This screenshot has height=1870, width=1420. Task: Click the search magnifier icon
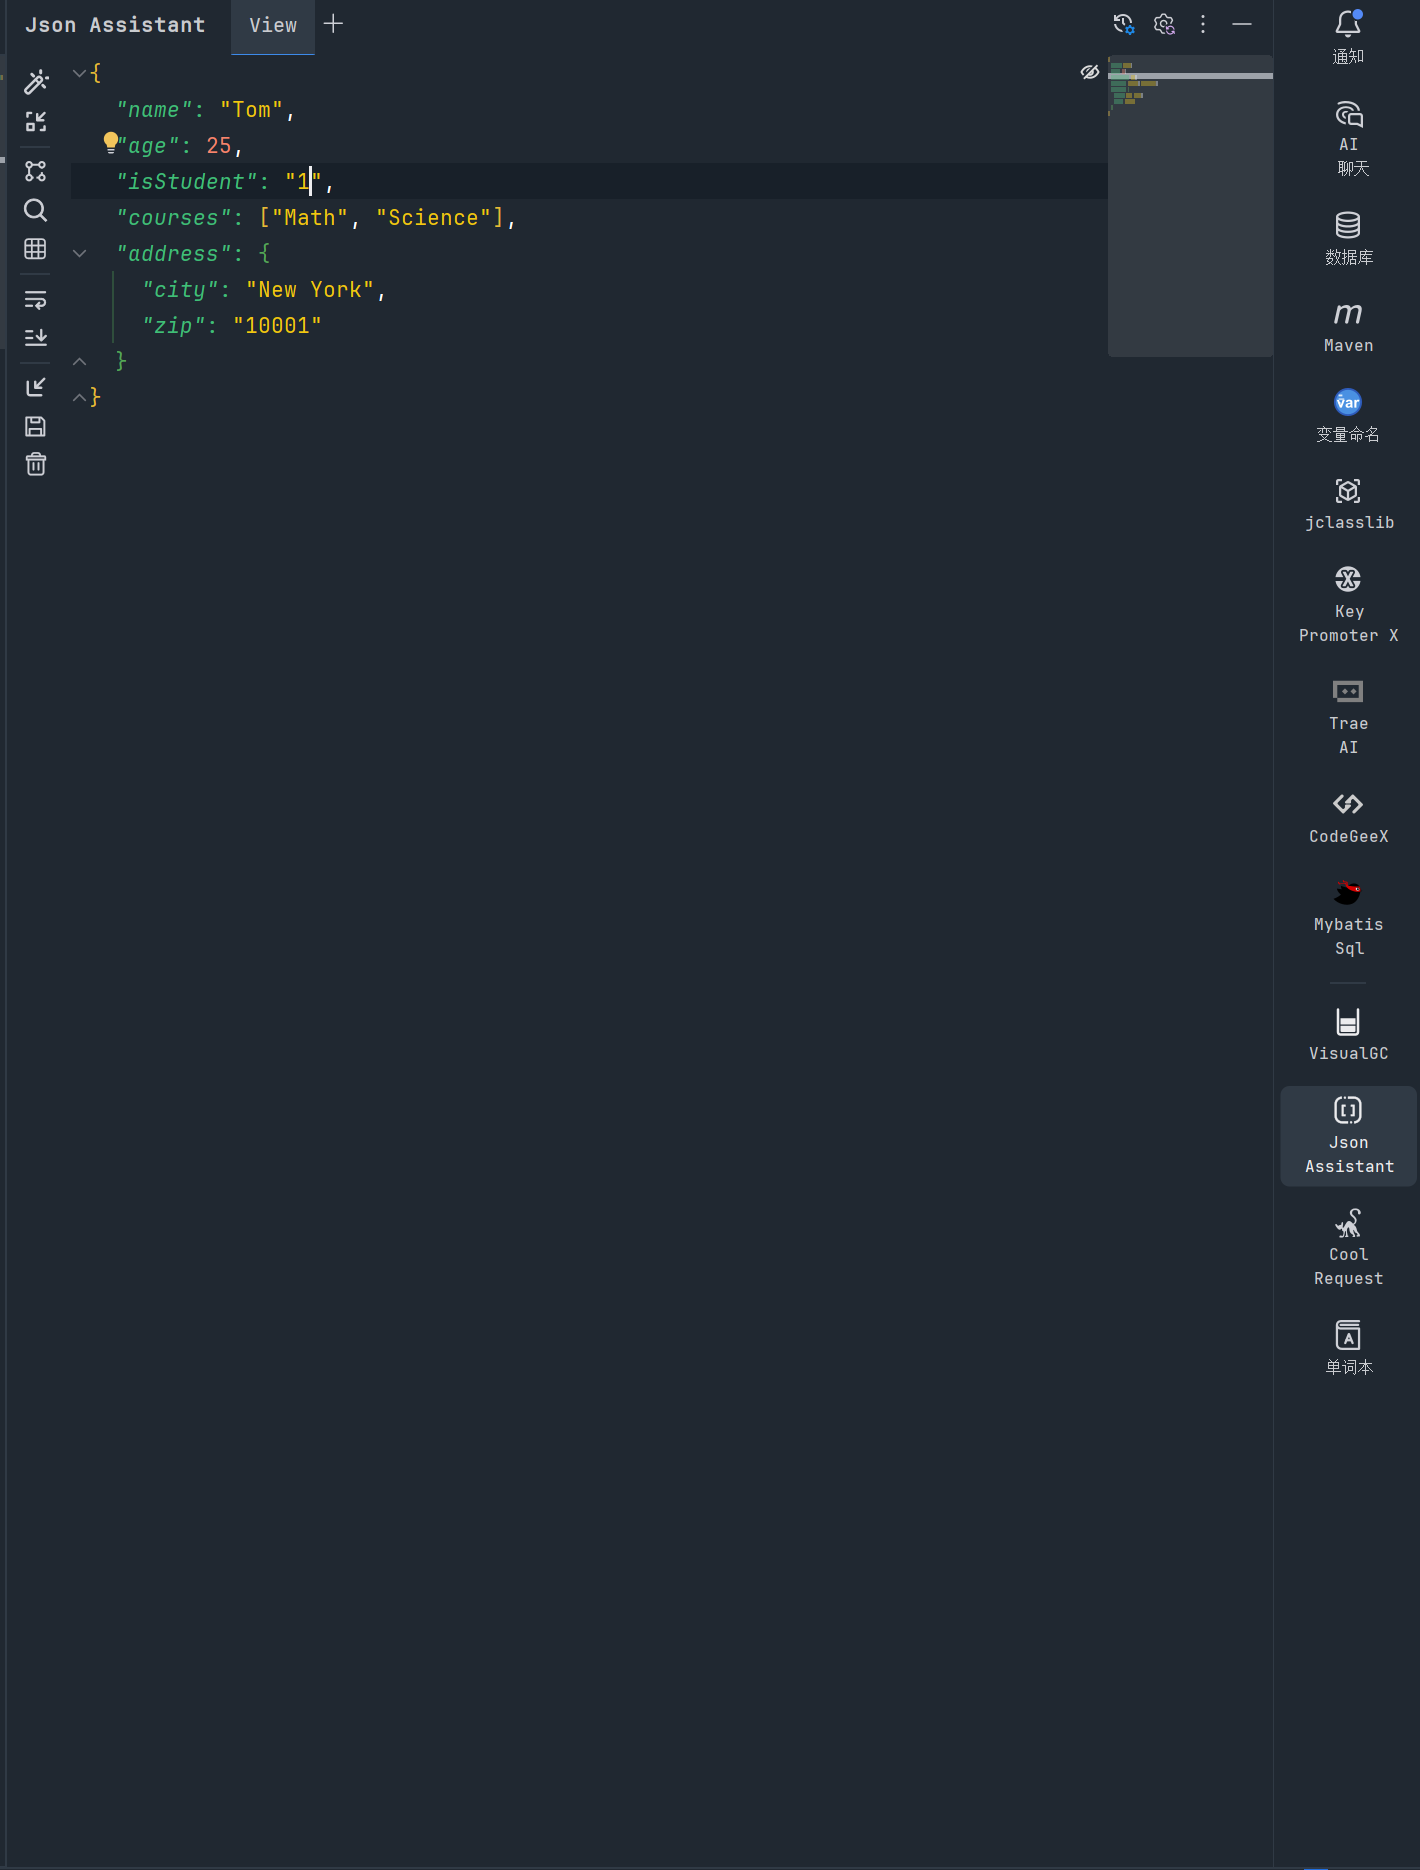[36, 210]
